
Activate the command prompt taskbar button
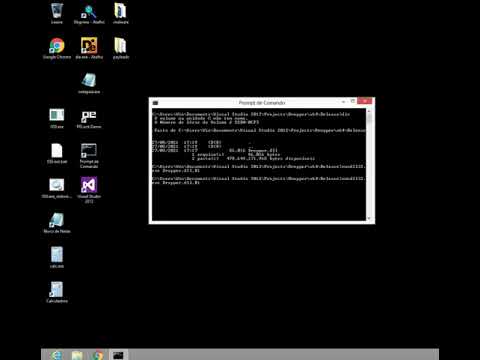coord(118,355)
